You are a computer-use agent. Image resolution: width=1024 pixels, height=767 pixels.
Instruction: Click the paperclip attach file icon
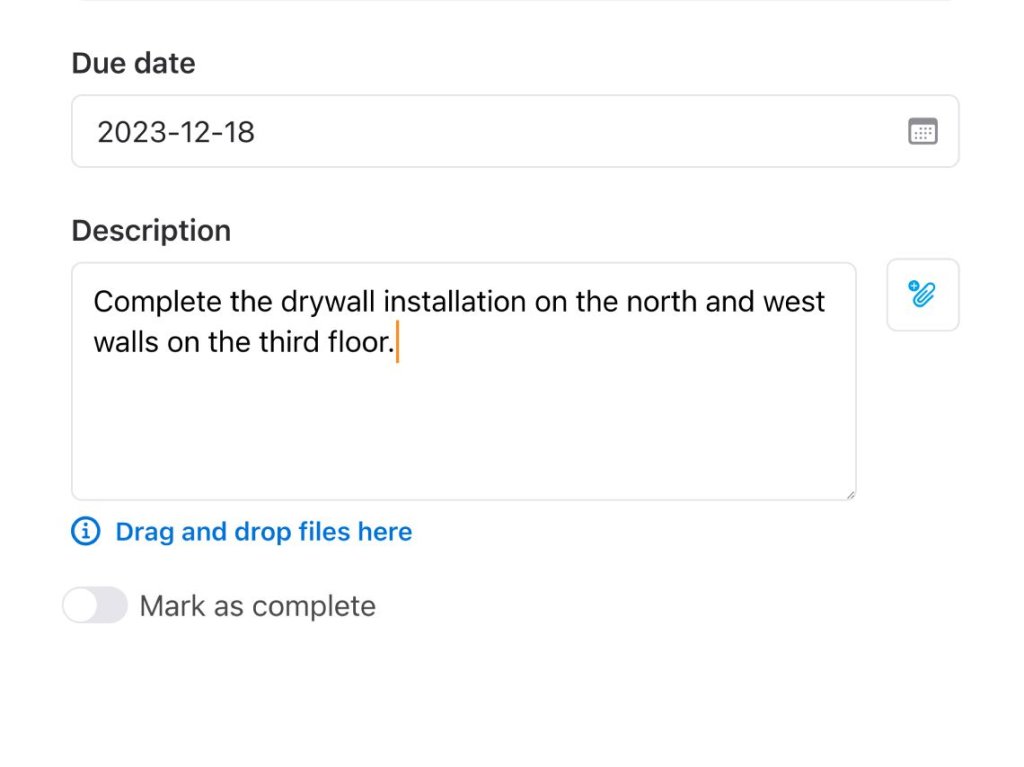[x=922, y=295]
